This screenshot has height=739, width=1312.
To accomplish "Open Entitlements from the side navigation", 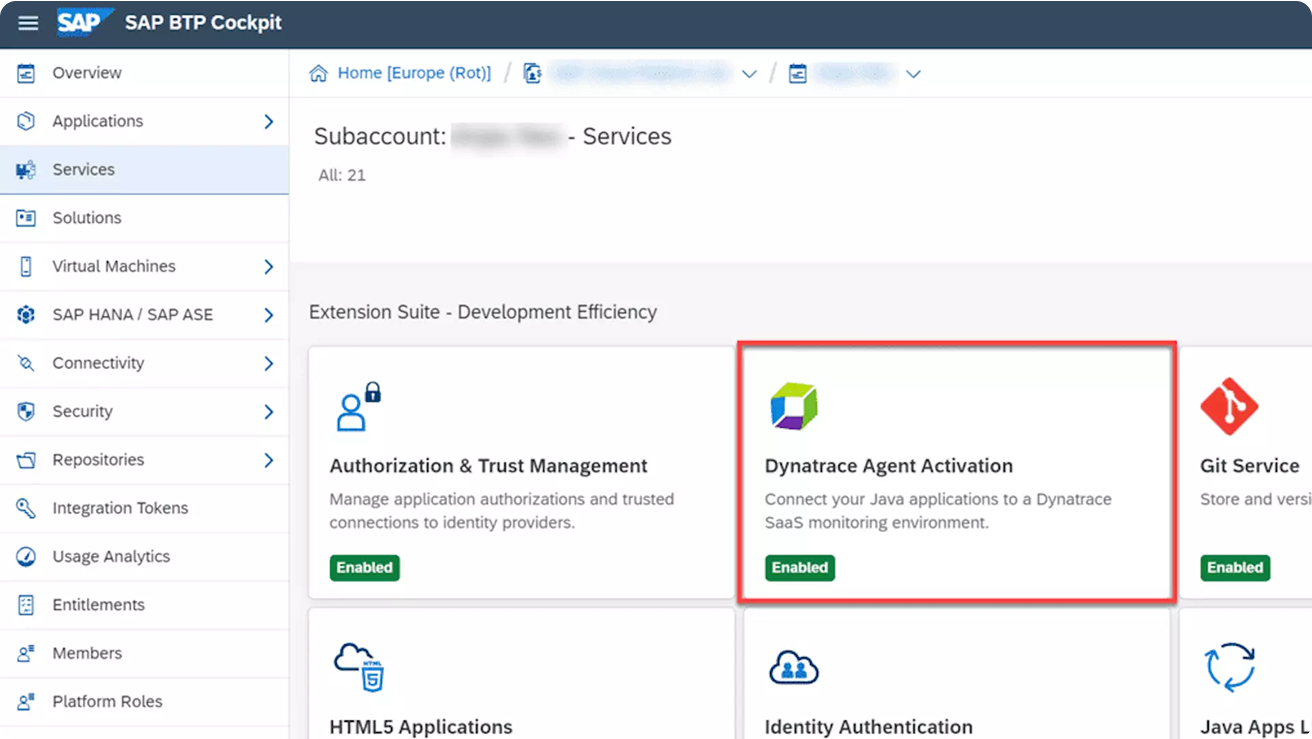I will click(98, 605).
